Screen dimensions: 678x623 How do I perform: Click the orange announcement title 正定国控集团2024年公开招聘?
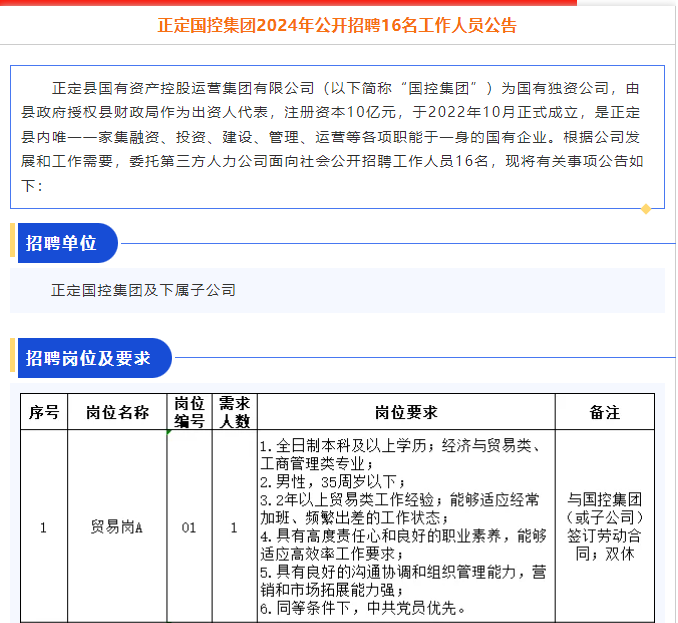338,26
